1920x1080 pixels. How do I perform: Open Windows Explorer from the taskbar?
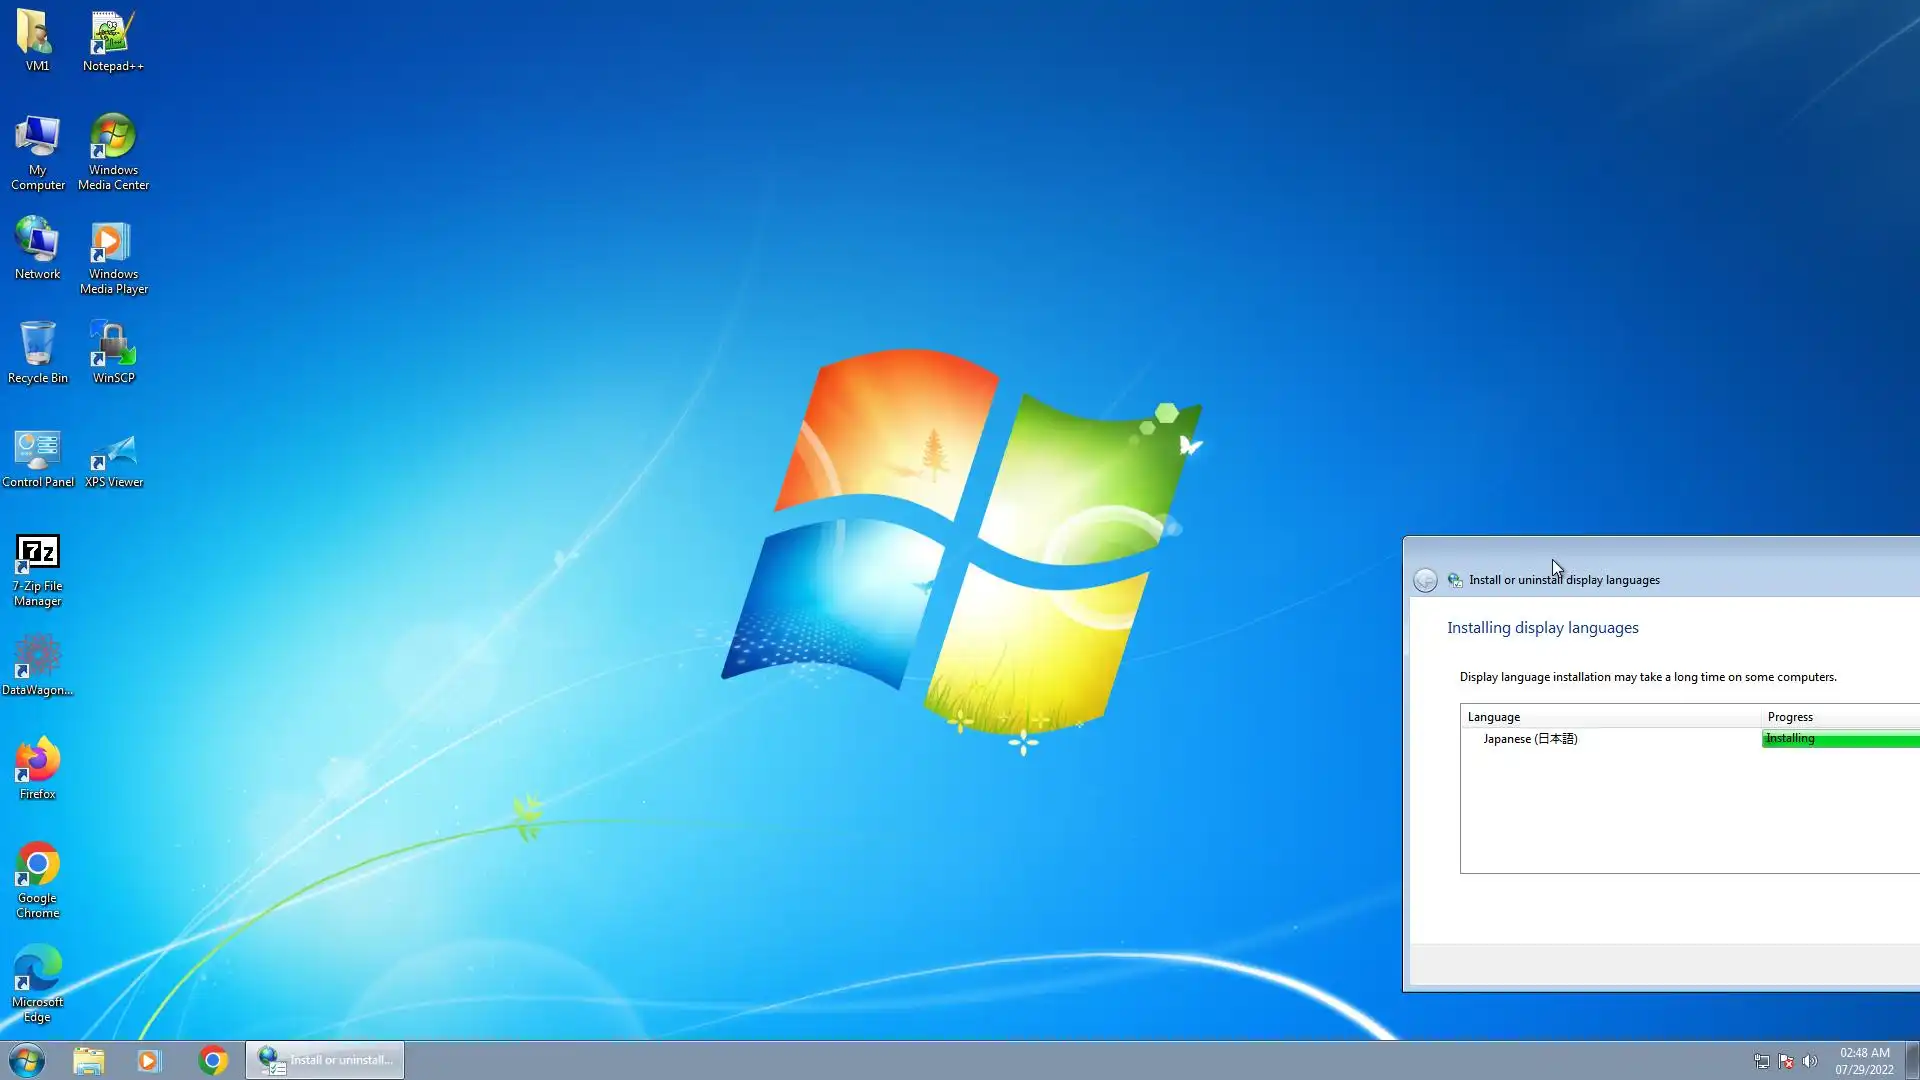(88, 1060)
